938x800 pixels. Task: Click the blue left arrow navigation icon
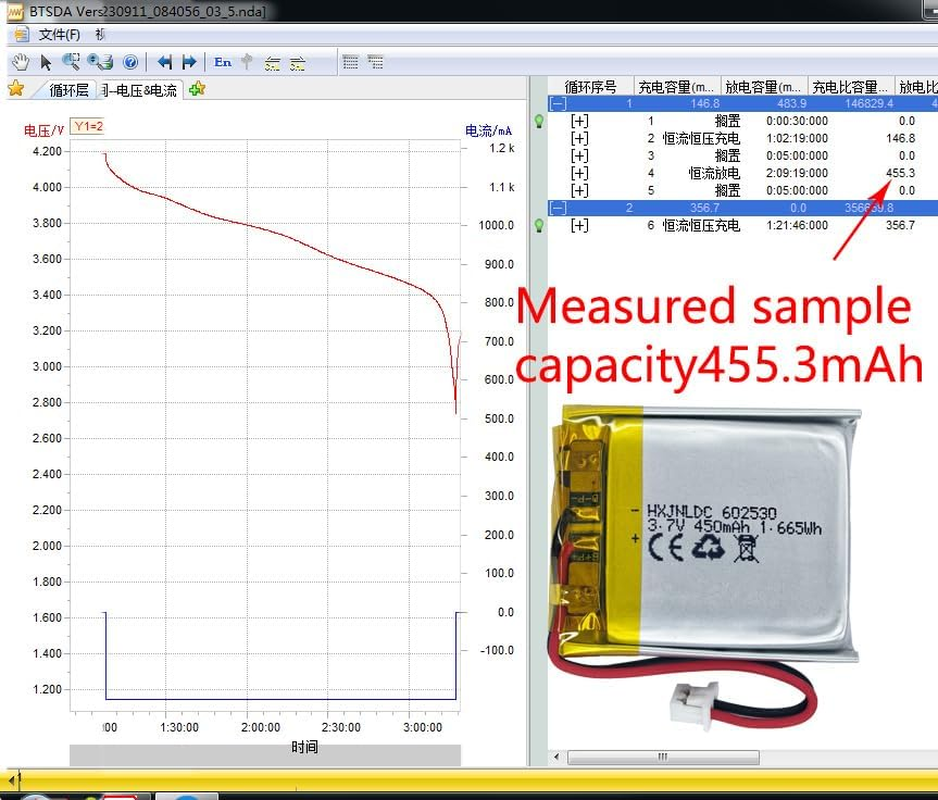165,62
